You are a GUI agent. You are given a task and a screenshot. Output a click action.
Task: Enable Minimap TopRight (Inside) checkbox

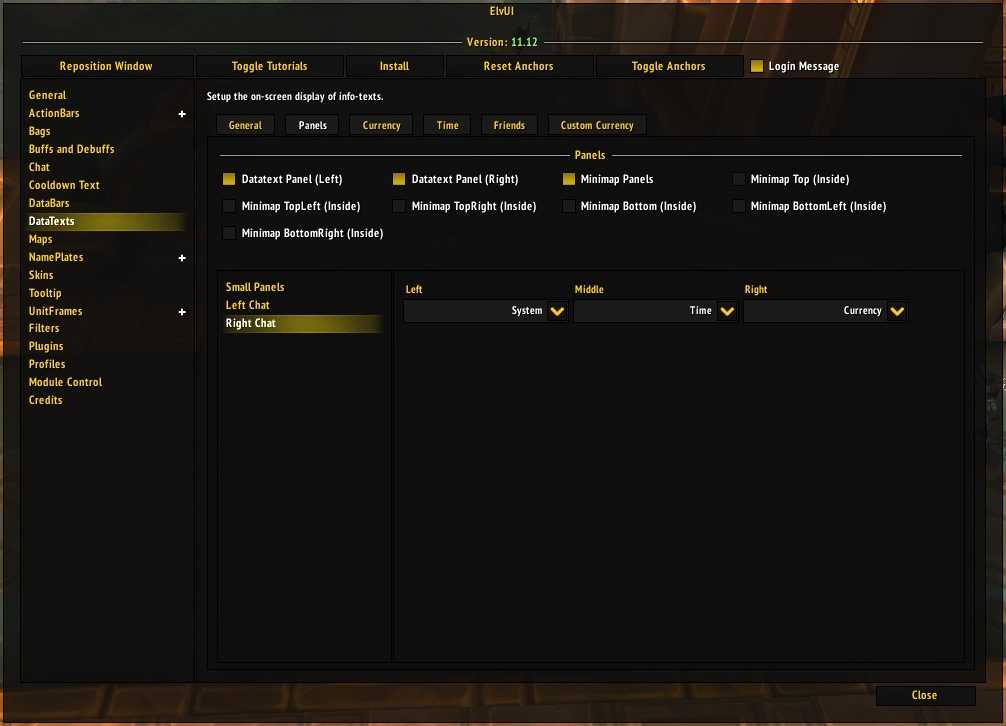tap(398, 206)
